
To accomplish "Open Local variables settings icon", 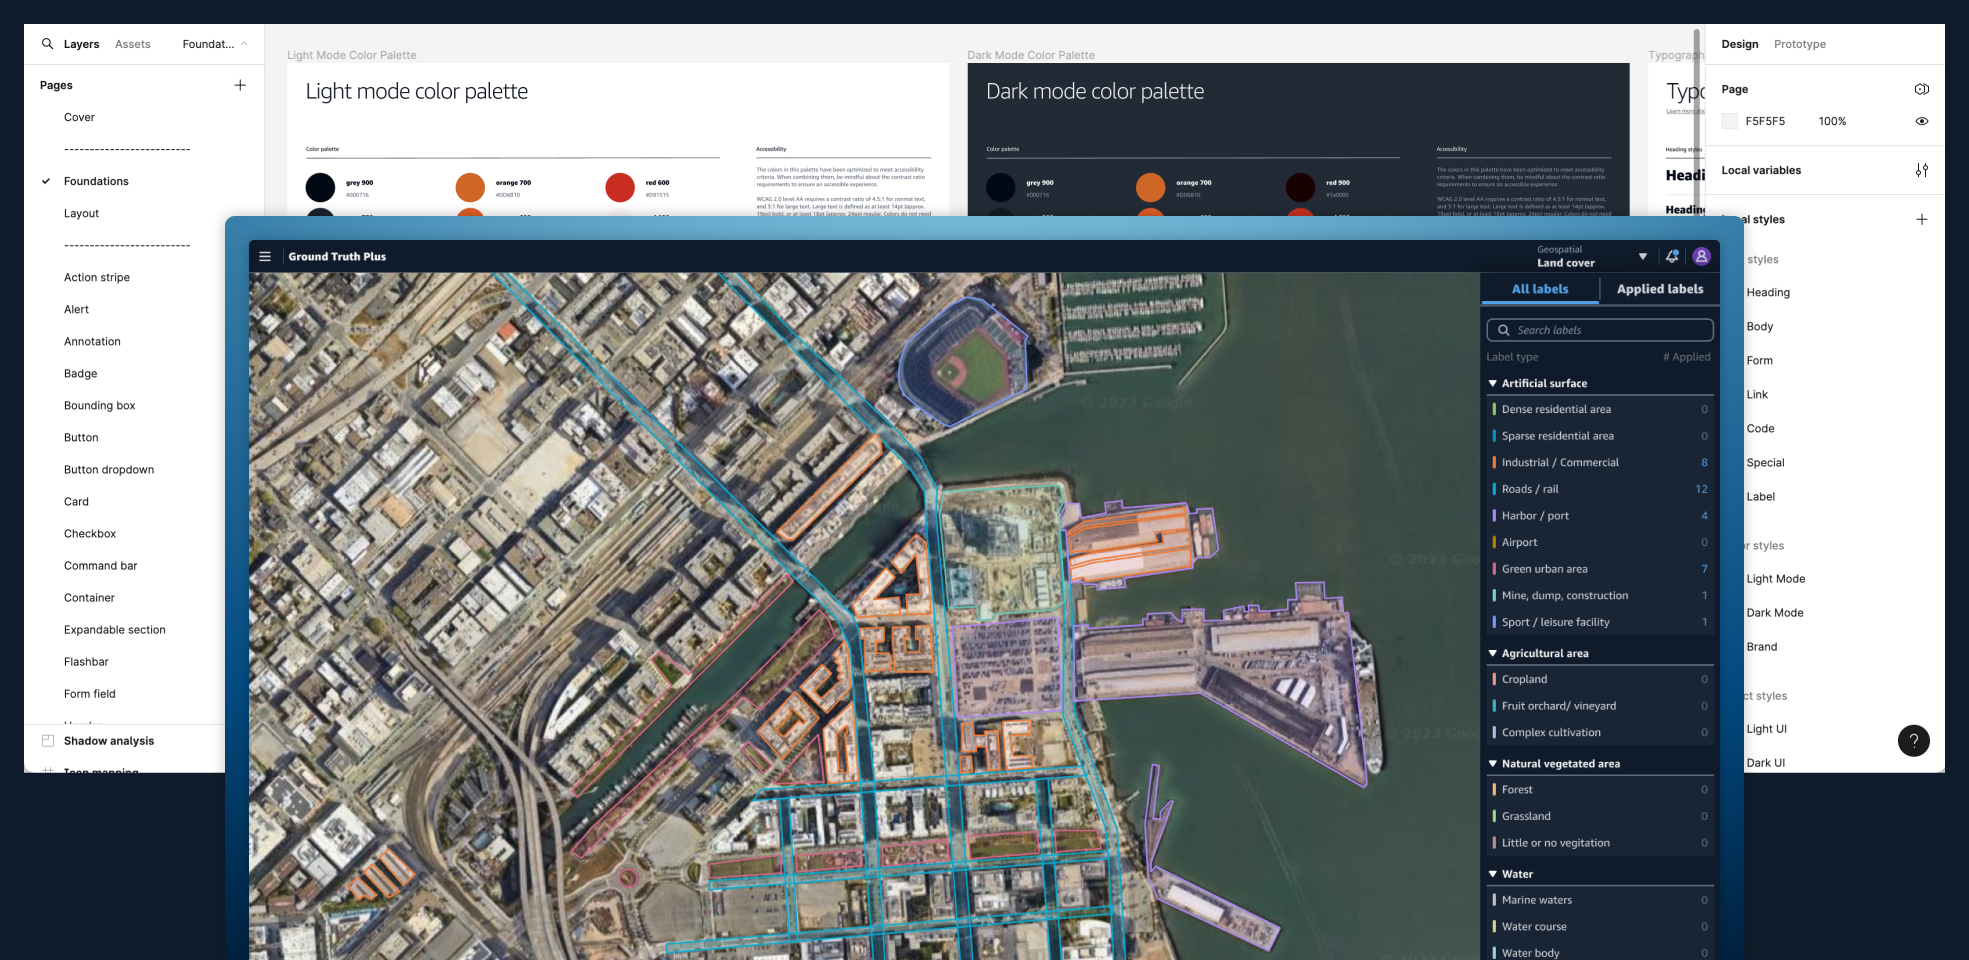I will pyautogui.click(x=1921, y=170).
